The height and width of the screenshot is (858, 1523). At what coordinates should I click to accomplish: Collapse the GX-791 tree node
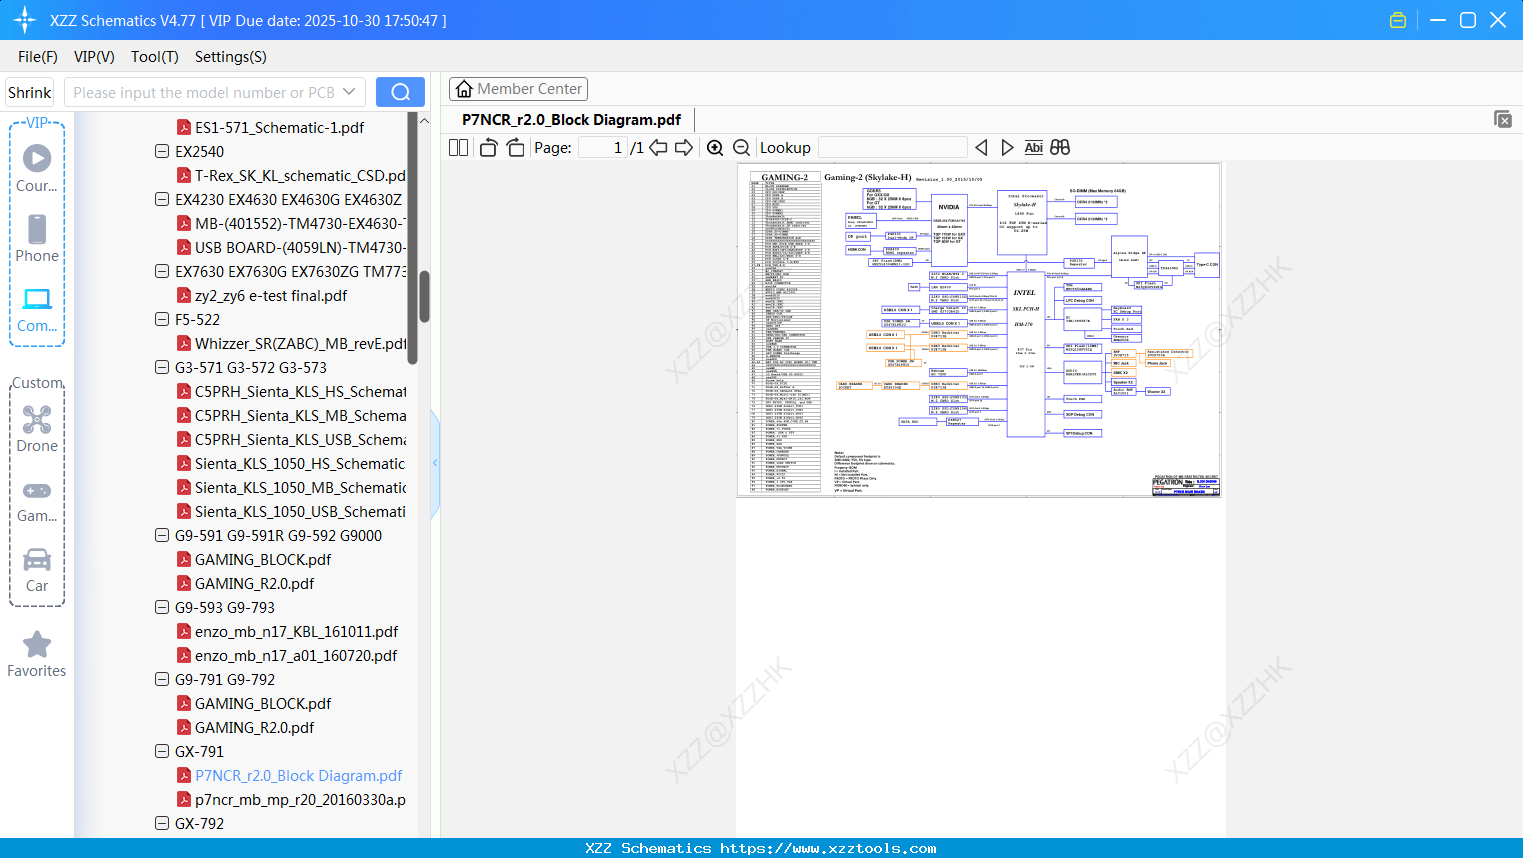click(162, 751)
